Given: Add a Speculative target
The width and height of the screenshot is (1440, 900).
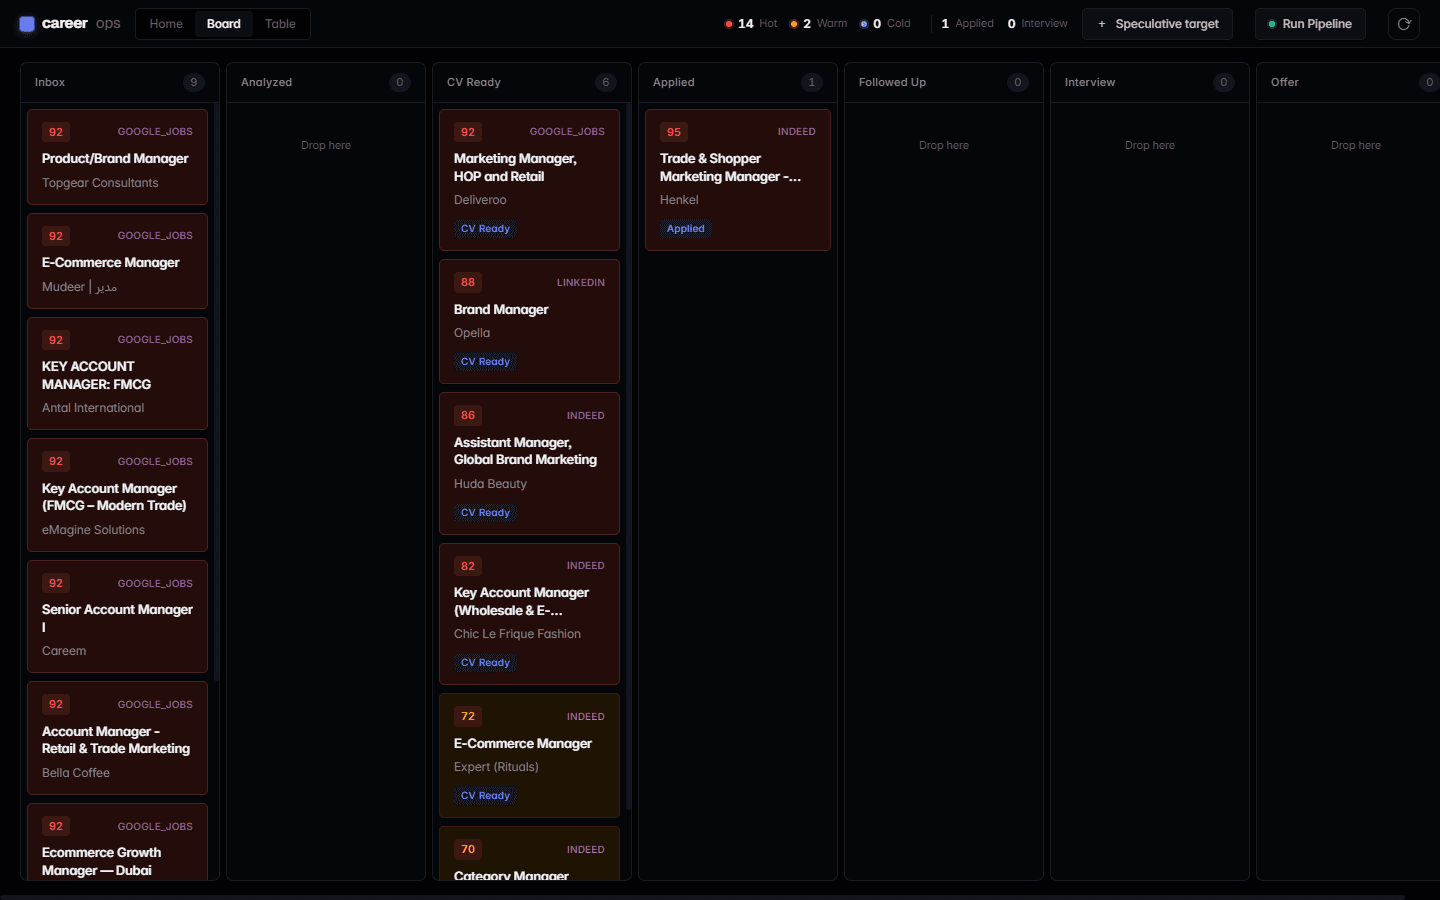Looking at the screenshot, I should click(1157, 24).
